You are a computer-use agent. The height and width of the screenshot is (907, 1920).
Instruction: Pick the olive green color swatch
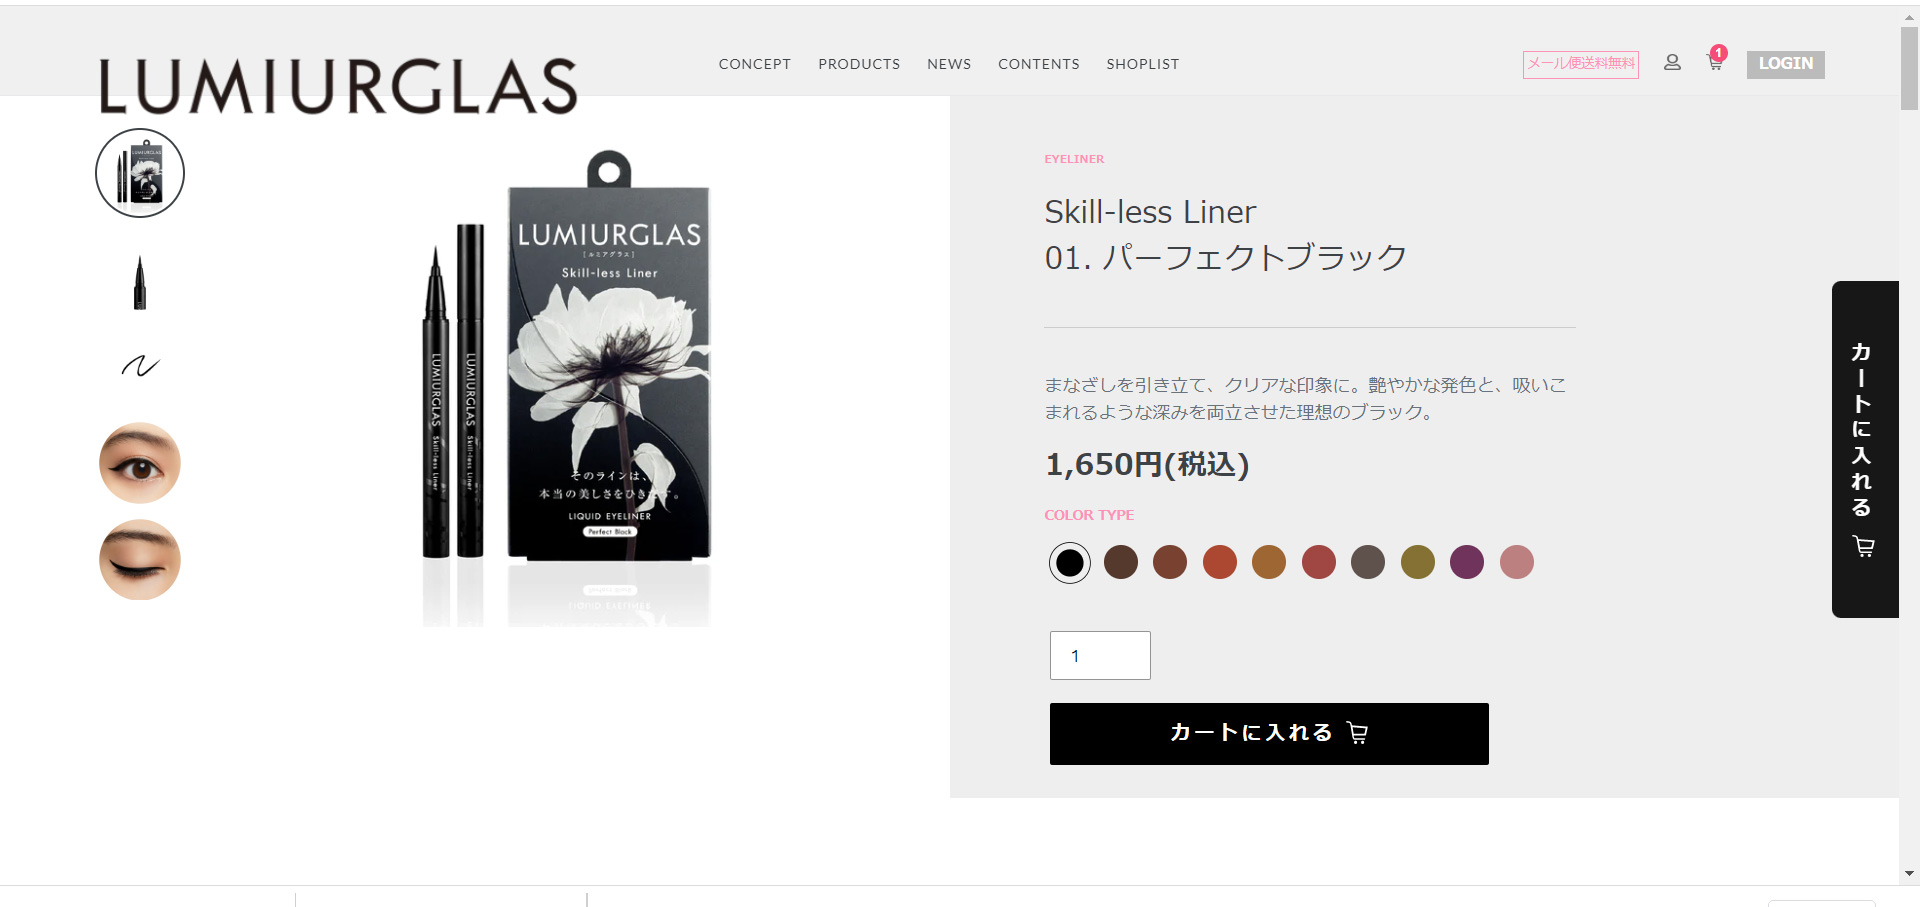point(1418,562)
